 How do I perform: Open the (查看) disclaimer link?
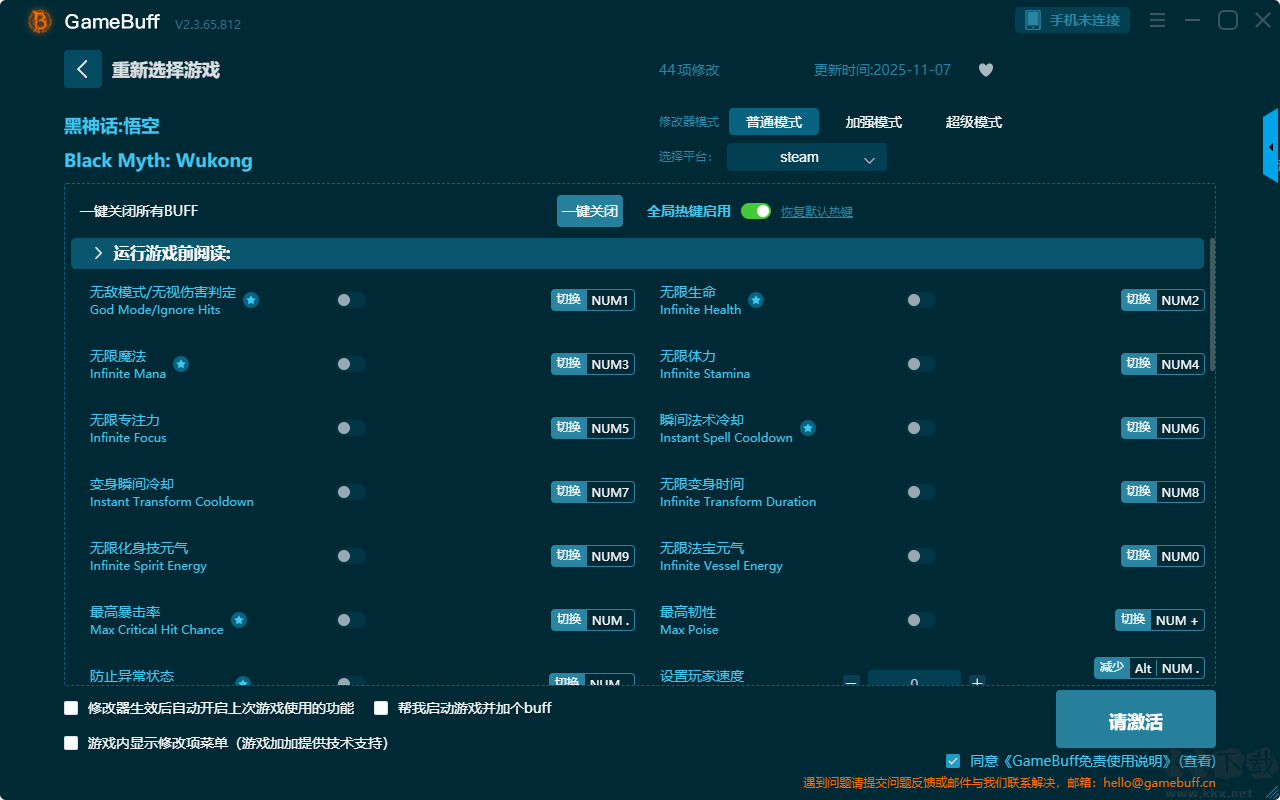pyautogui.click(x=1195, y=762)
